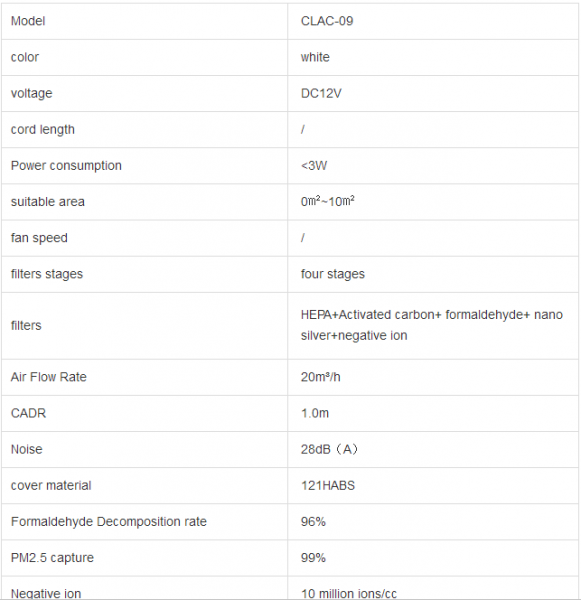Click the Air Flow Rate label
Image resolution: width=581 pixels, height=600 pixels.
[49, 377]
